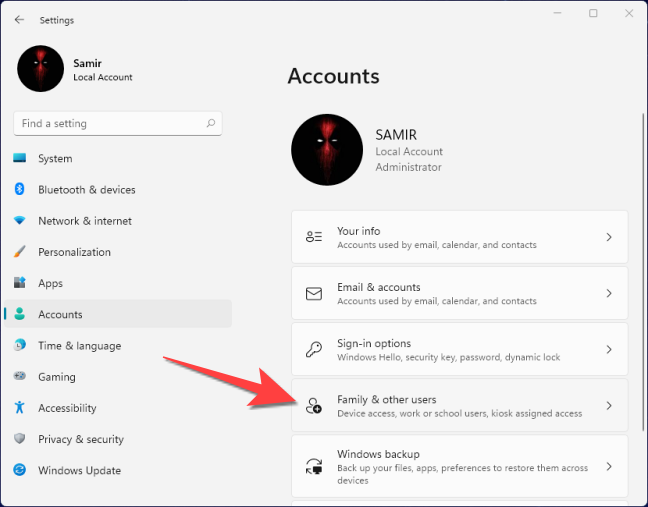The width and height of the screenshot is (648, 507).
Task: Select the Accounts label in sidebar
Action: click(x=60, y=314)
